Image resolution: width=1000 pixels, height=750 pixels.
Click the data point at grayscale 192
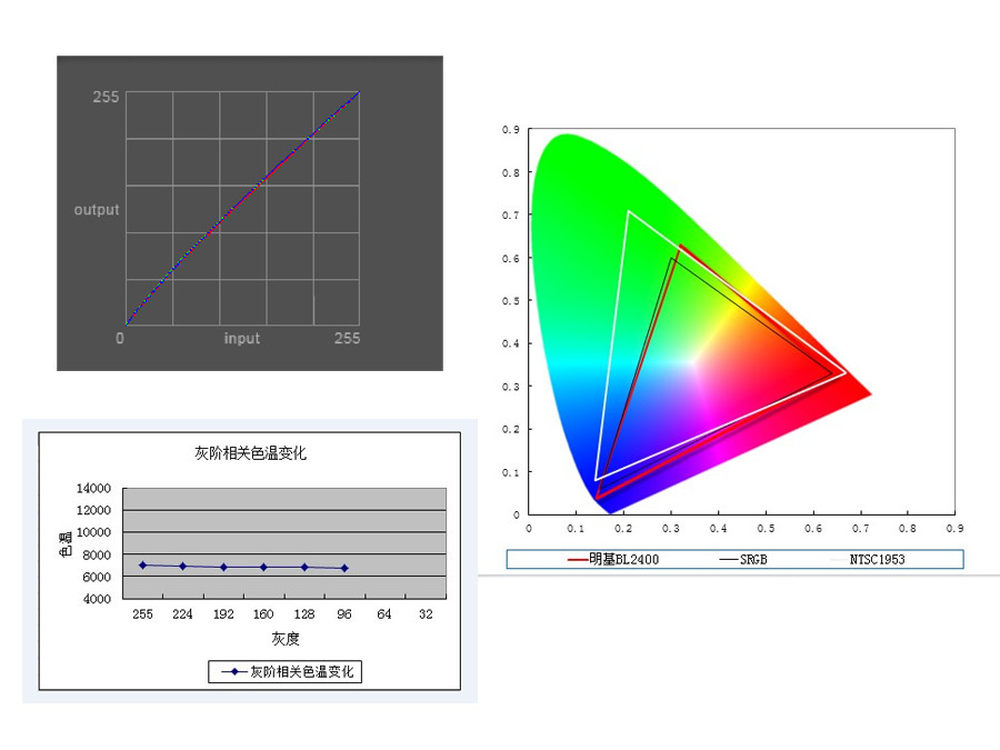pos(224,567)
